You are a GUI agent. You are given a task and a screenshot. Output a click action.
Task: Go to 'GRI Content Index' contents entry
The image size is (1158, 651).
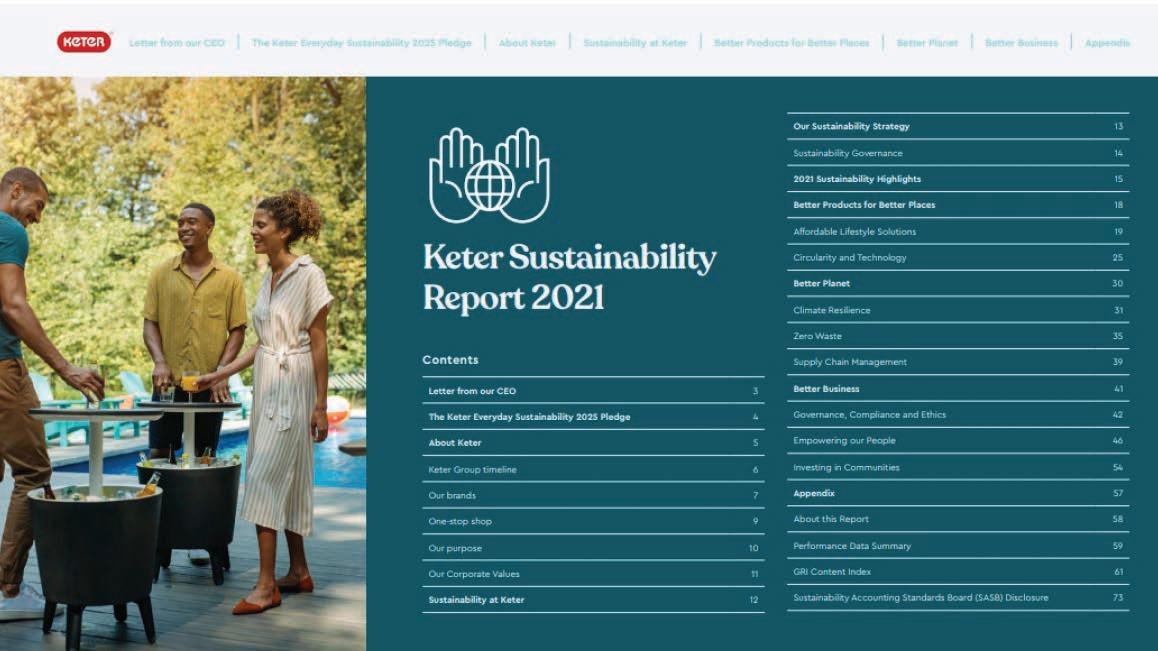pyautogui.click(x=958, y=571)
